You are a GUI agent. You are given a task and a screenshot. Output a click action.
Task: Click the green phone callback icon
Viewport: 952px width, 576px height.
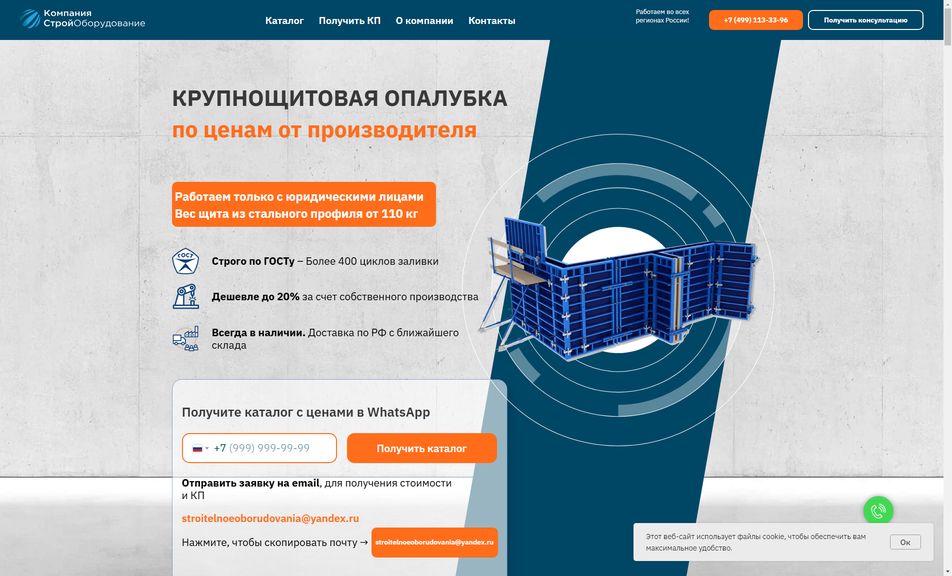pyautogui.click(x=878, y=511)
